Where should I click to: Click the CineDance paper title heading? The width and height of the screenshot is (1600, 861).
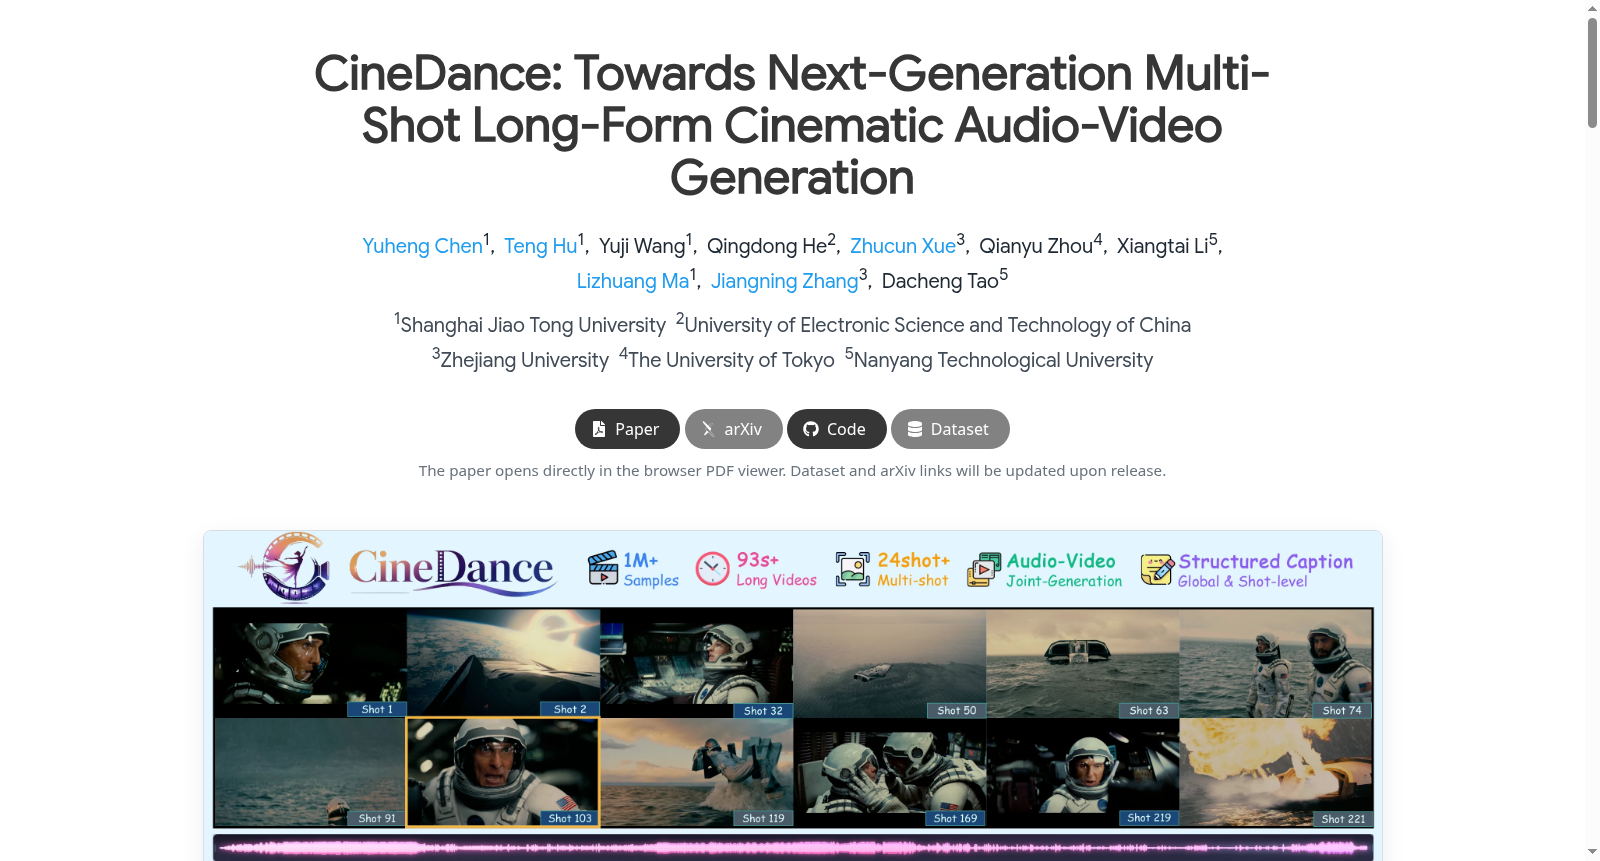(792, 125)
